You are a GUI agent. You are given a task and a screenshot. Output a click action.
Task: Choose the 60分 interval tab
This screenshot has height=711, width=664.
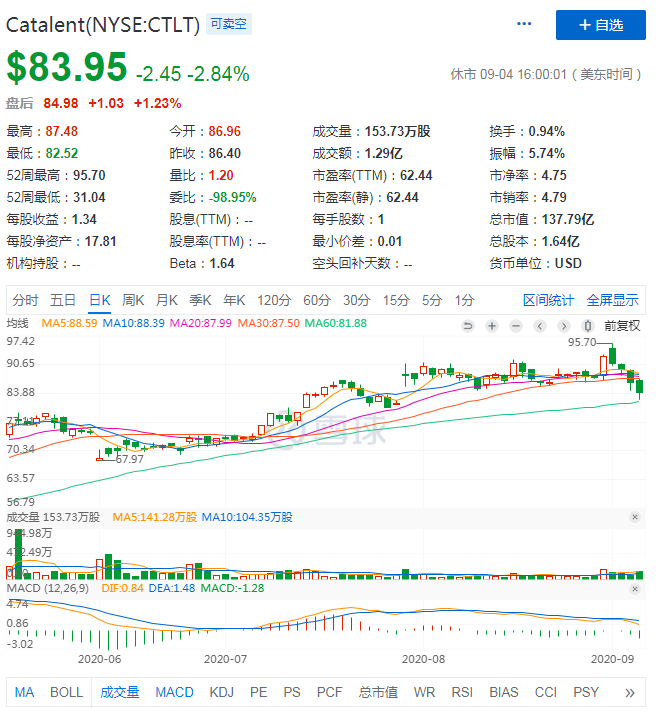317,300
